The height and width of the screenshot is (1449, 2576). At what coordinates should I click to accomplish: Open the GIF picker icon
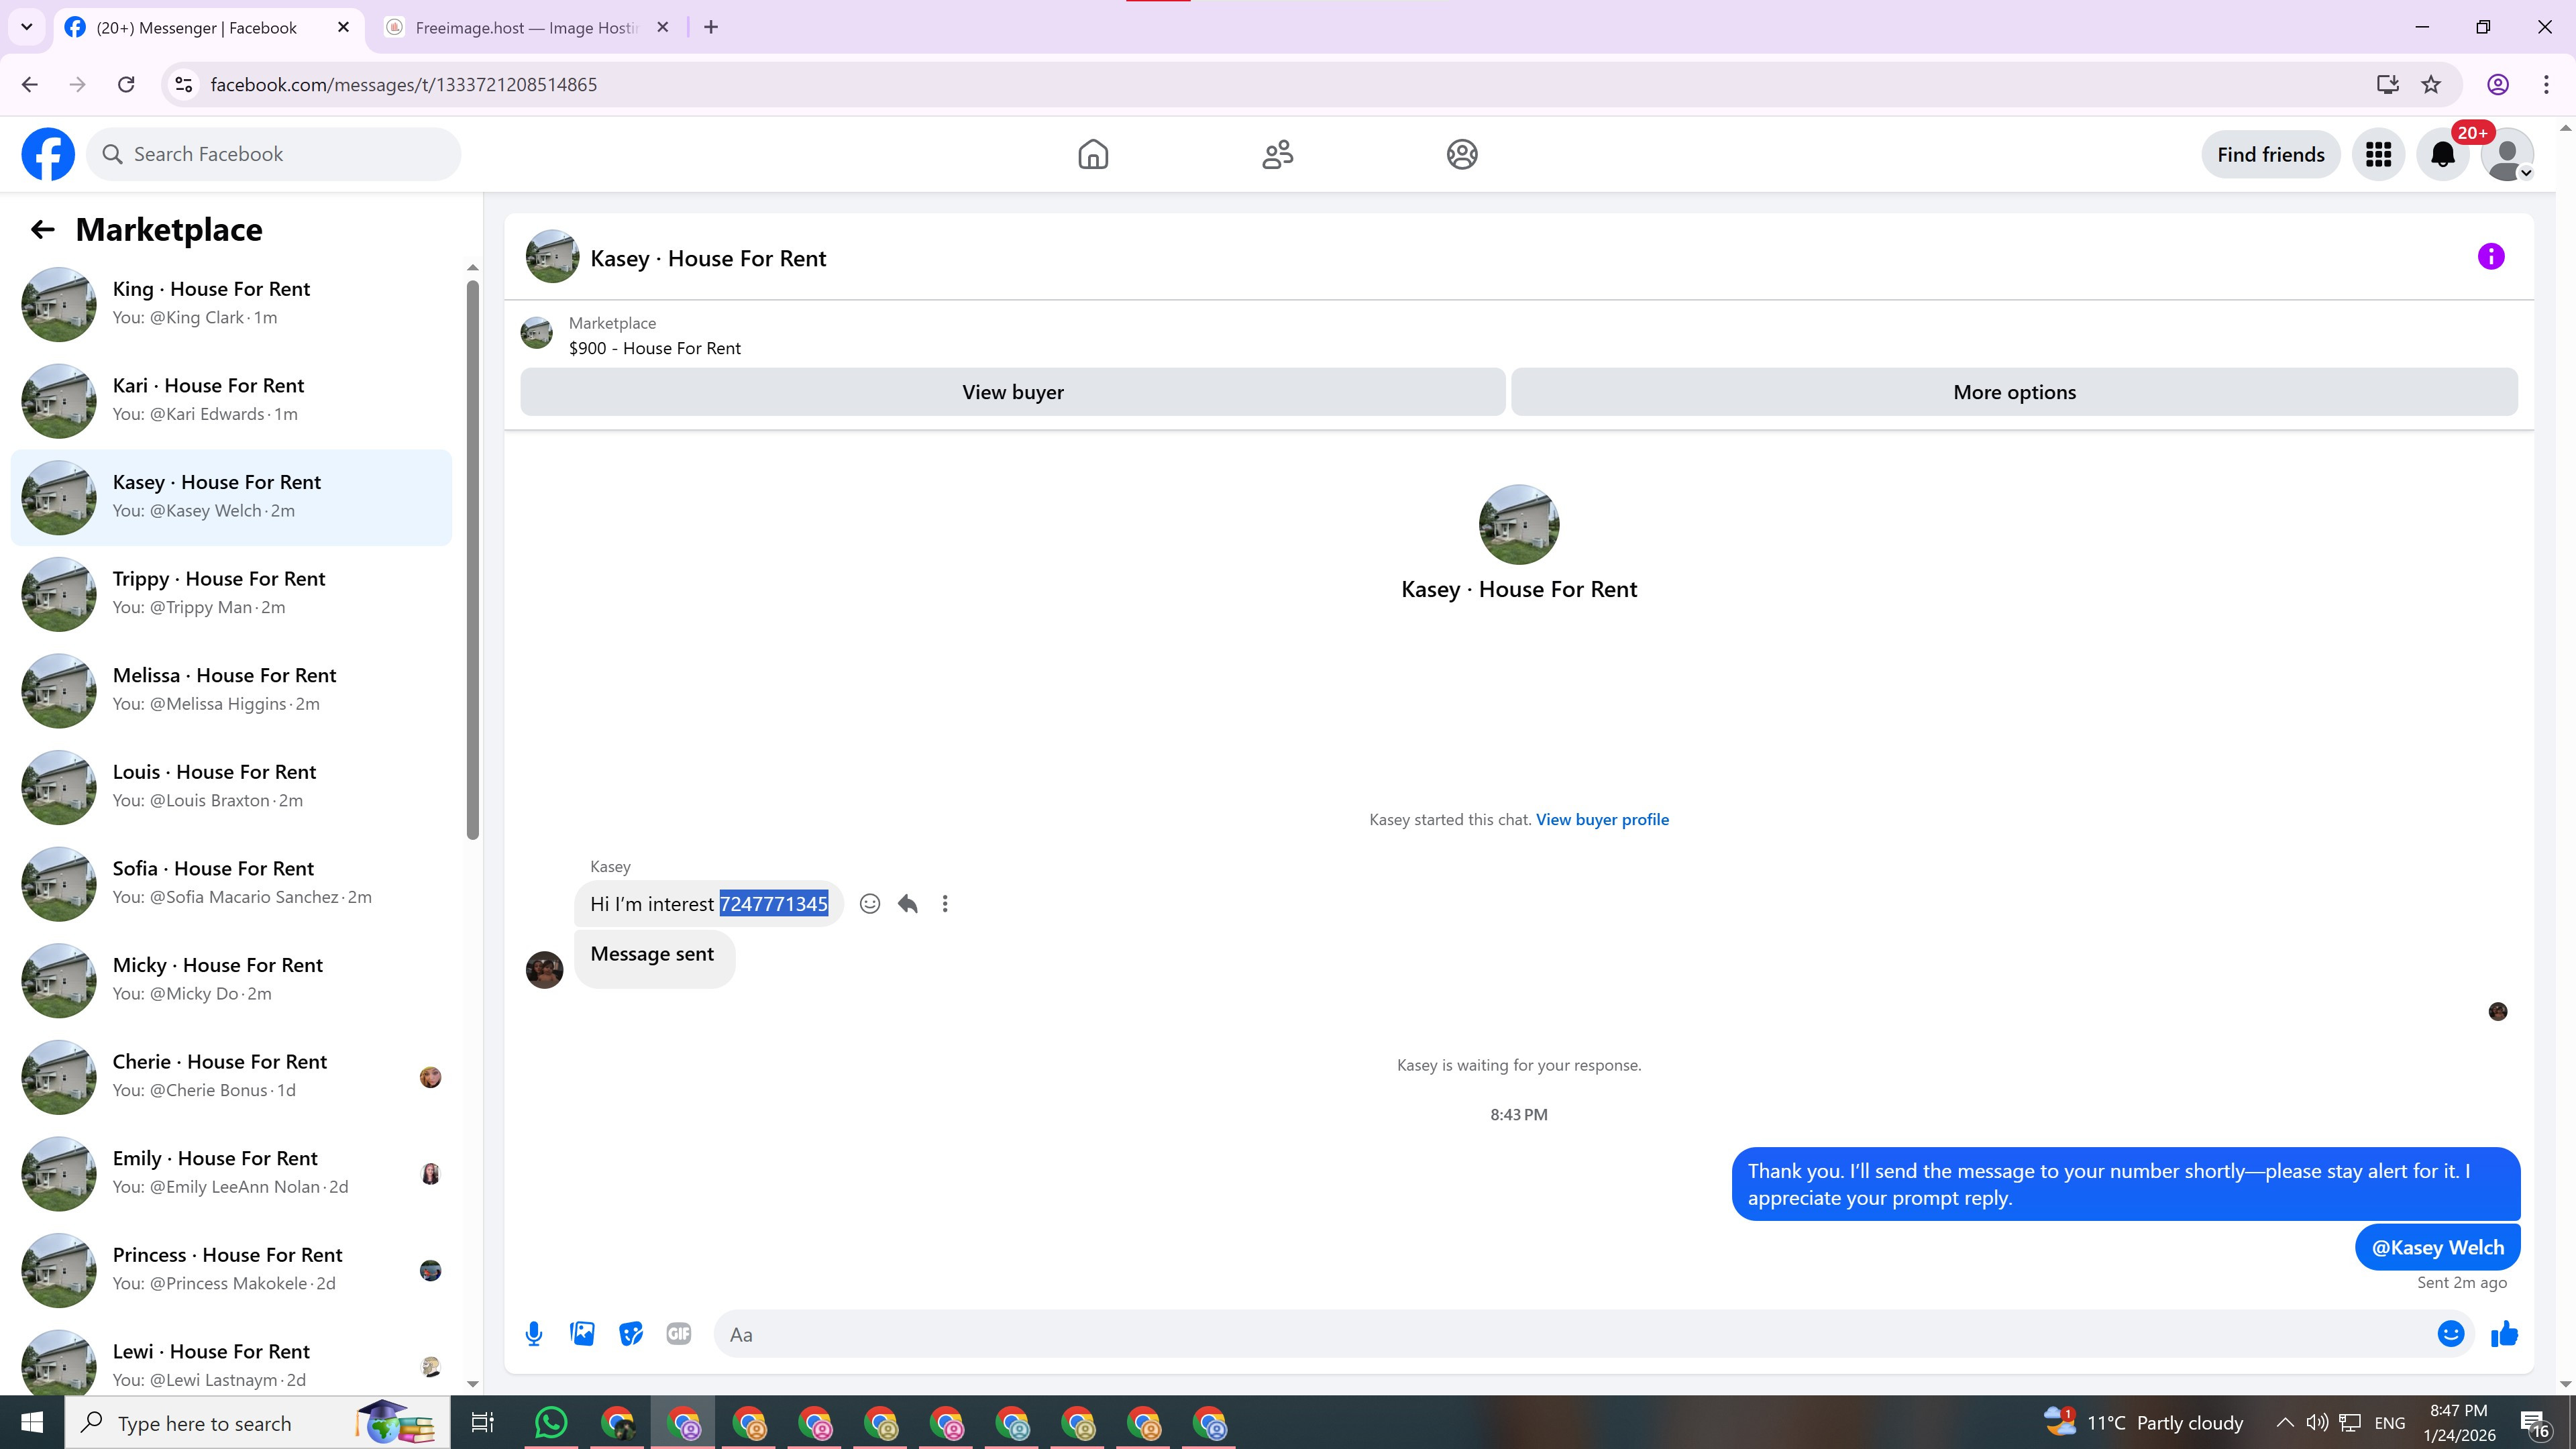tap(678, 1334)
